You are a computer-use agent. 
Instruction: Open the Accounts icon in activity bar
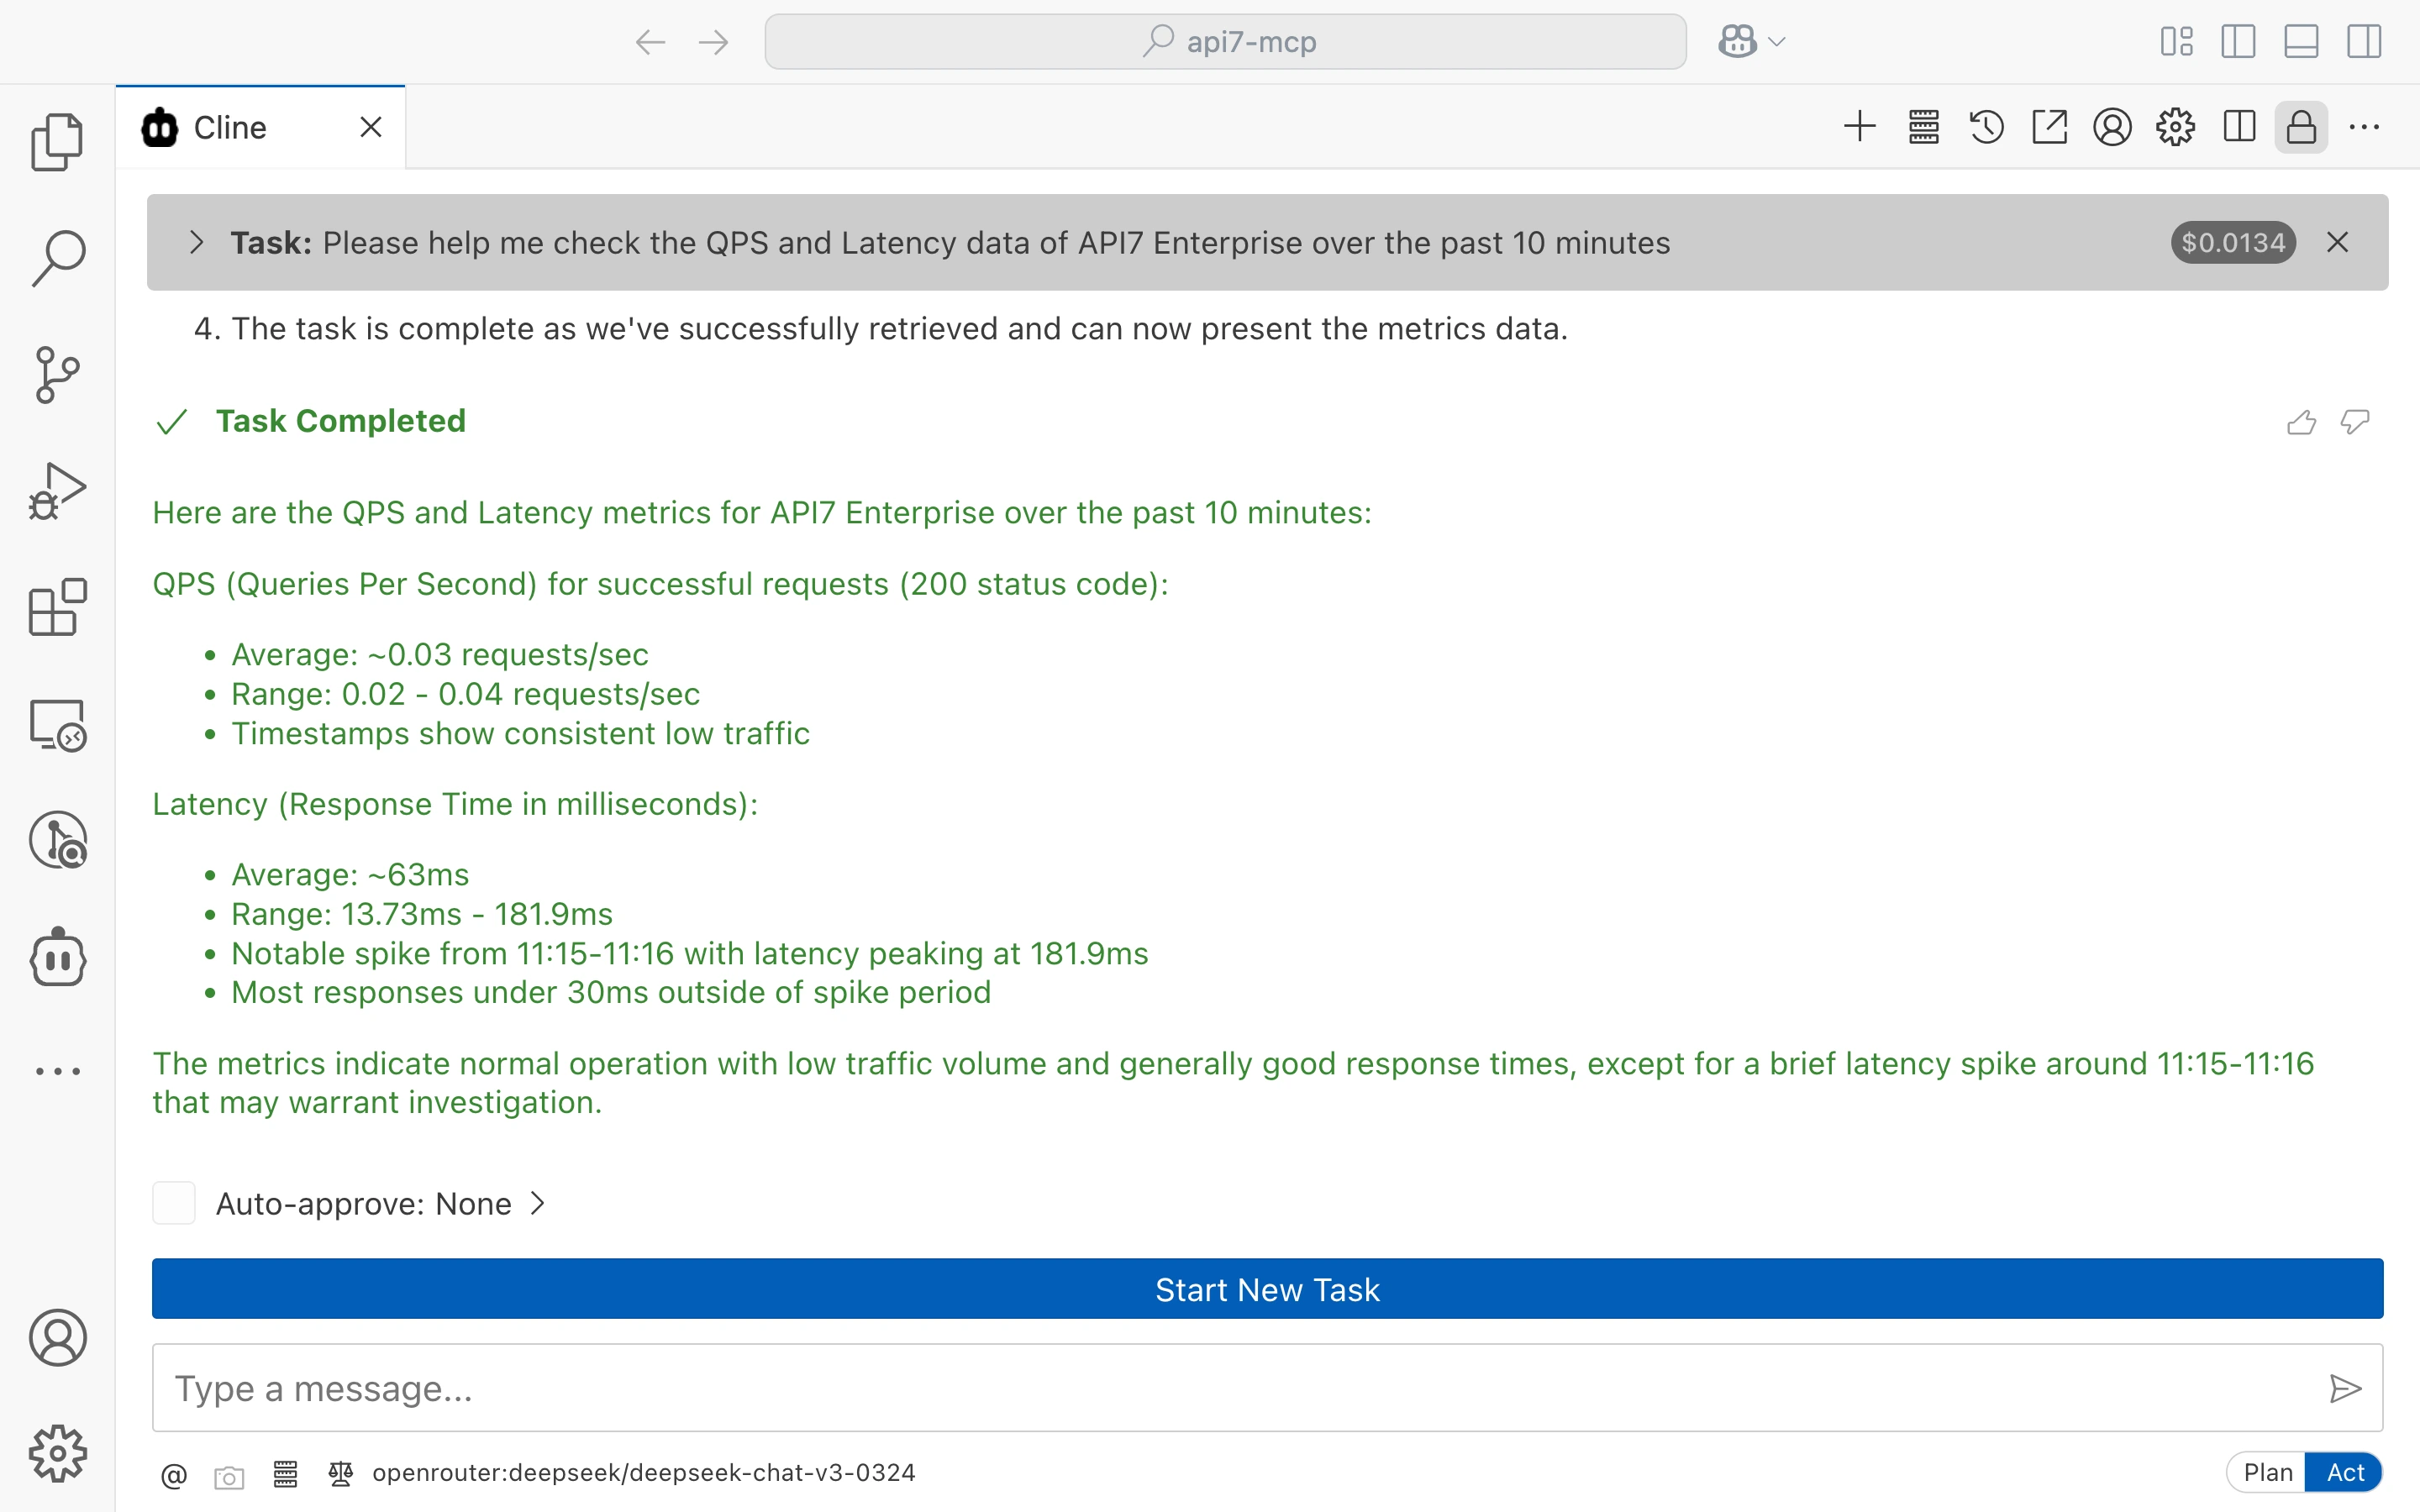(x=57, y=1338)
